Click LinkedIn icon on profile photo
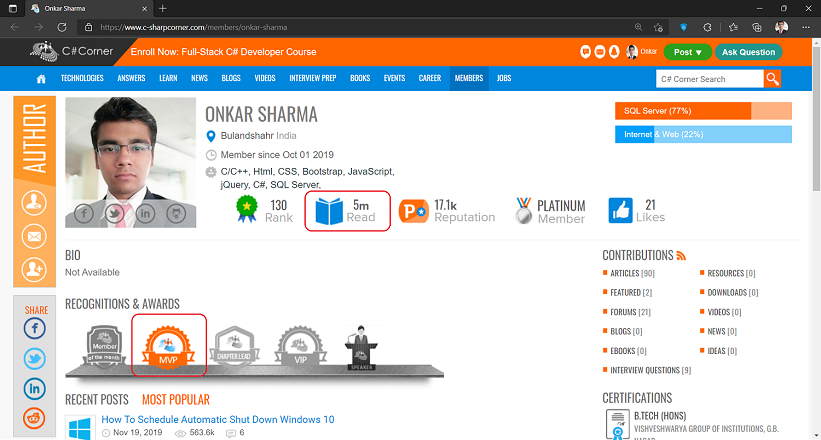821x440 pixels. (145, 213)
